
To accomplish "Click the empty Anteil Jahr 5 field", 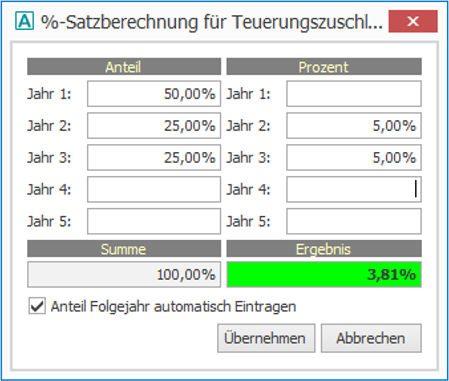I will click(154, 221).
